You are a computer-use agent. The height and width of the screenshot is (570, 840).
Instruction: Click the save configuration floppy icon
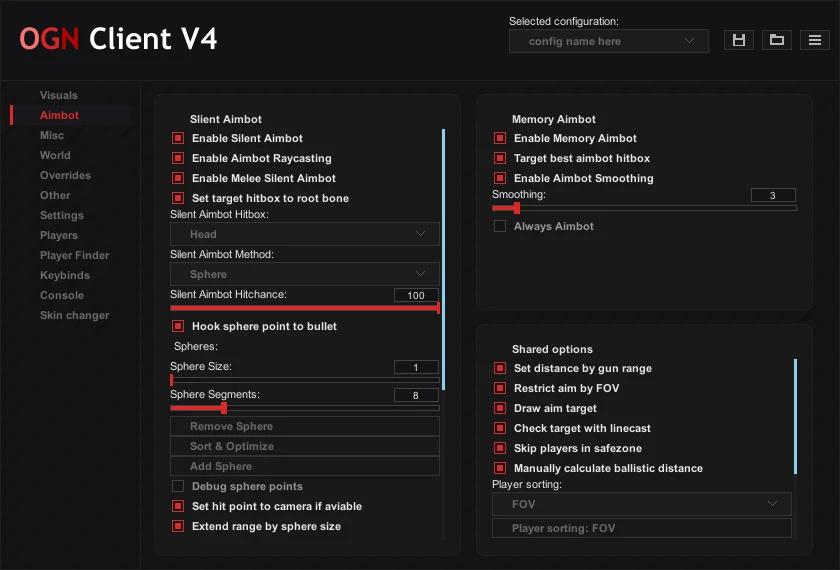[x=739, y=40]
